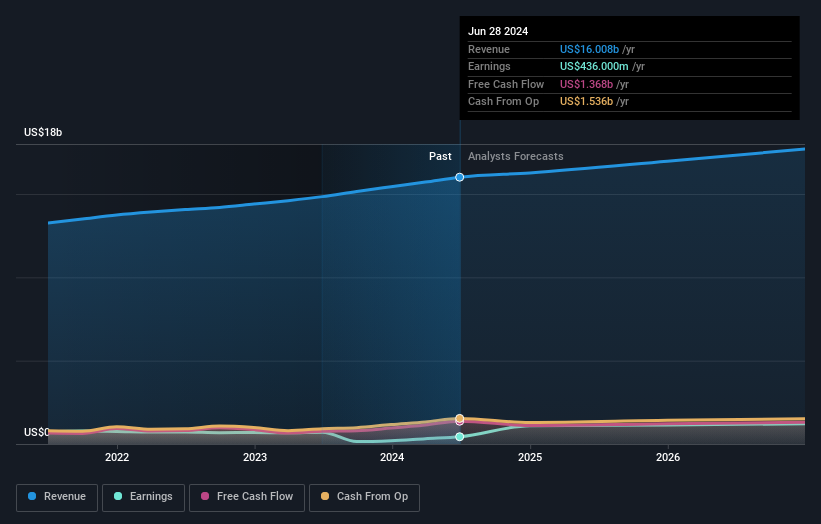821x524 pixels.
Task: Click the US$16.008b revenue value
Action: [x=590, y=49]
